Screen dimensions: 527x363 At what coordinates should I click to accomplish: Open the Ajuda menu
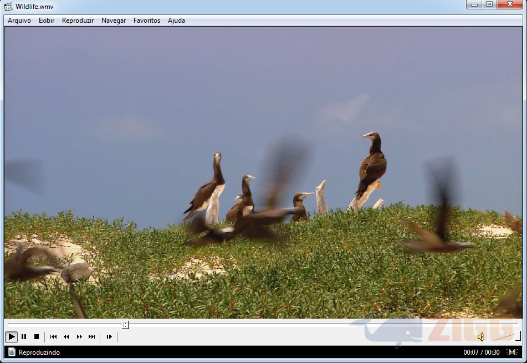click(176, 21)
